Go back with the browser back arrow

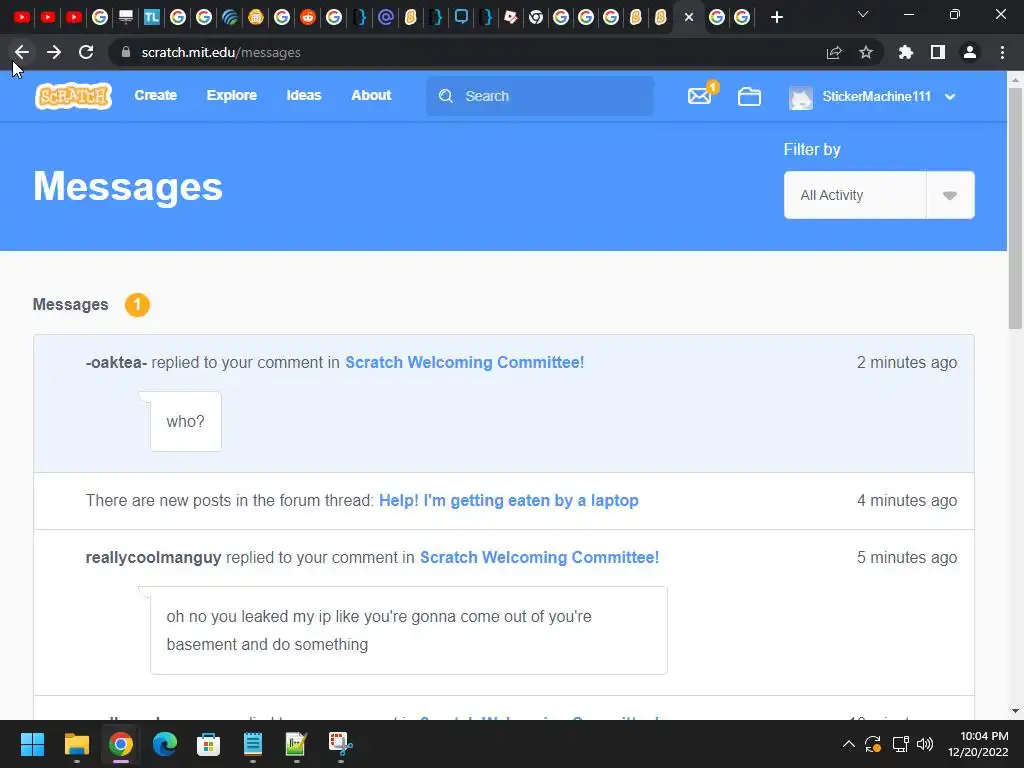(x=22, y=52)
